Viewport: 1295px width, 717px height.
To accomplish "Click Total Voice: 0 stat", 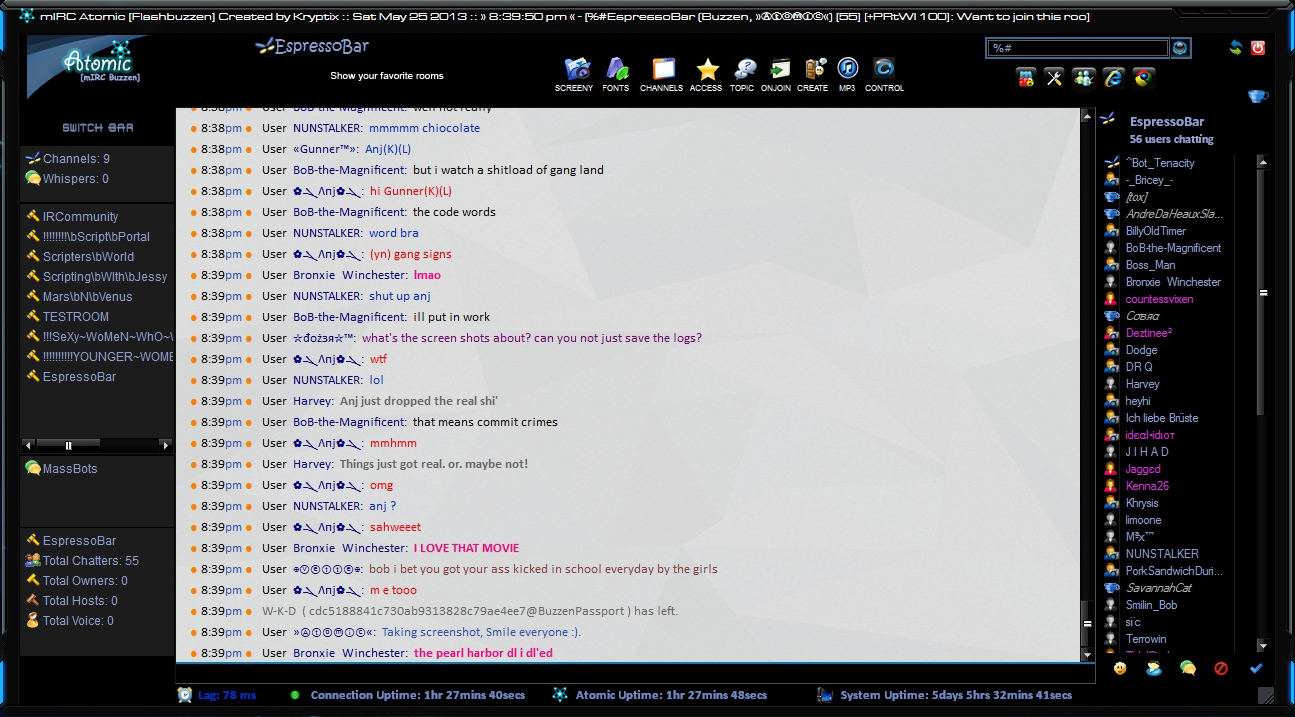I will coord(70,621).
